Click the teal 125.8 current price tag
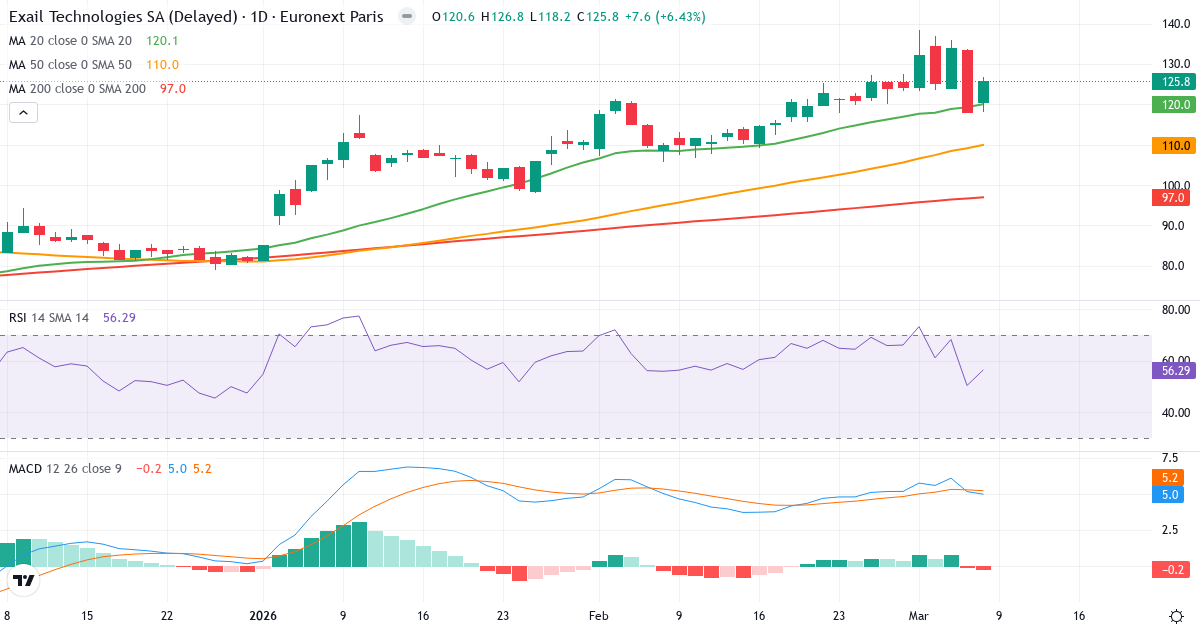Screen dimensions: 1200x630 [x=1171, y=82]
